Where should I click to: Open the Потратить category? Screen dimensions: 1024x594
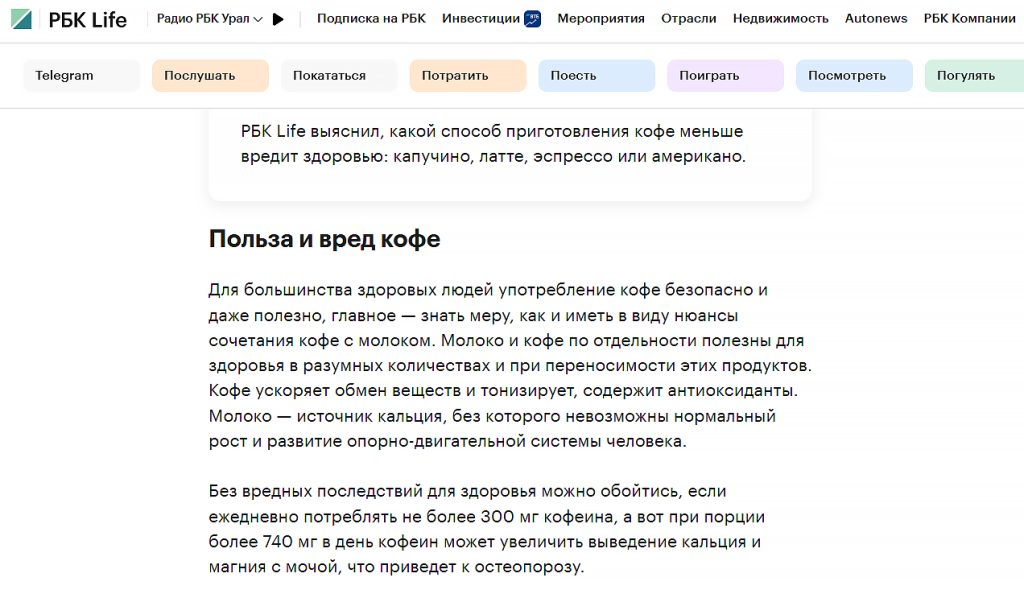click(468, 76)
